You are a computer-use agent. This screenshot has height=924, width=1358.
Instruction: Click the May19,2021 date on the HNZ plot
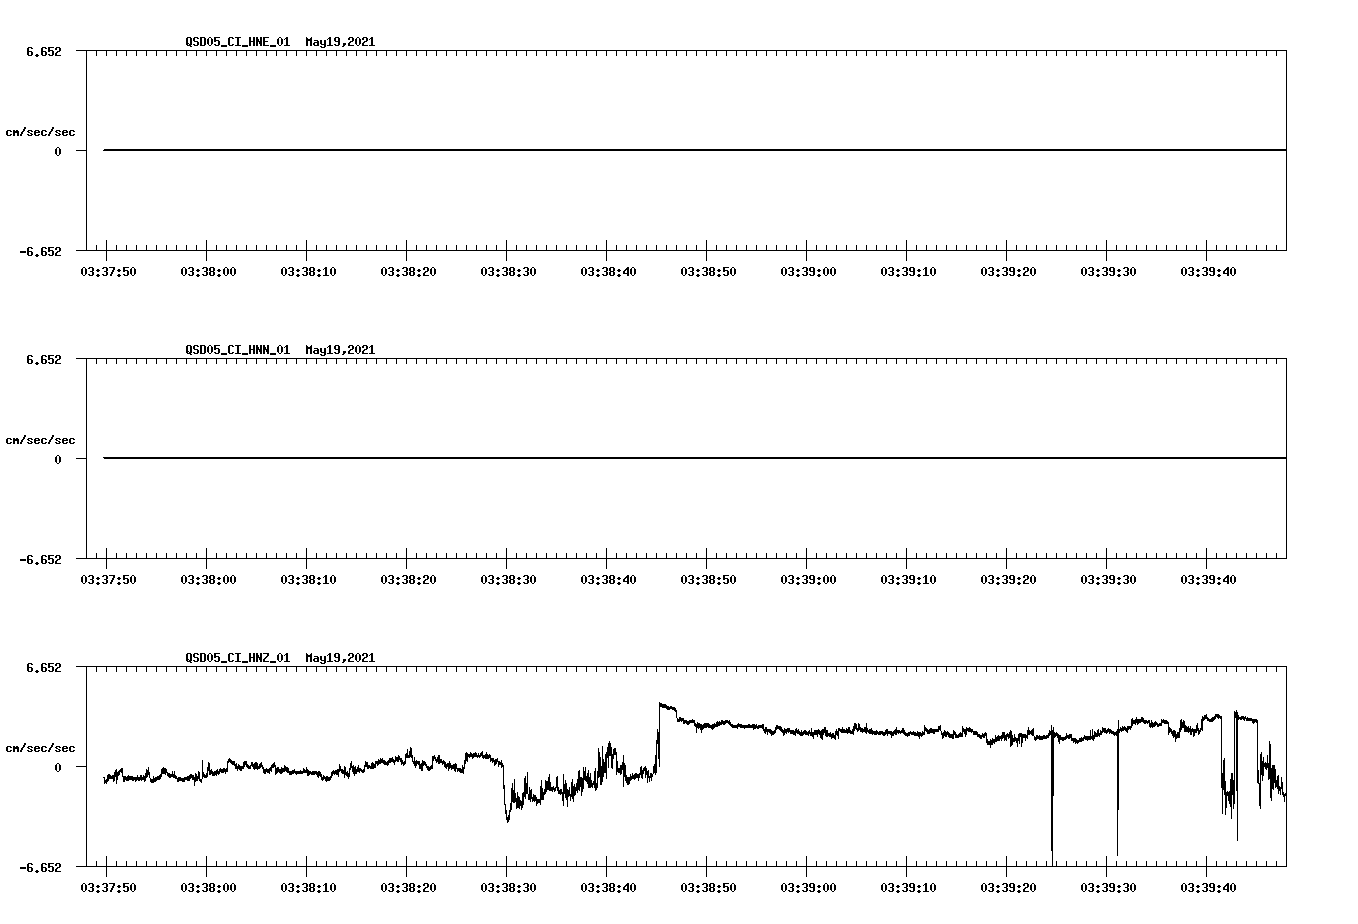click(339, 658)
